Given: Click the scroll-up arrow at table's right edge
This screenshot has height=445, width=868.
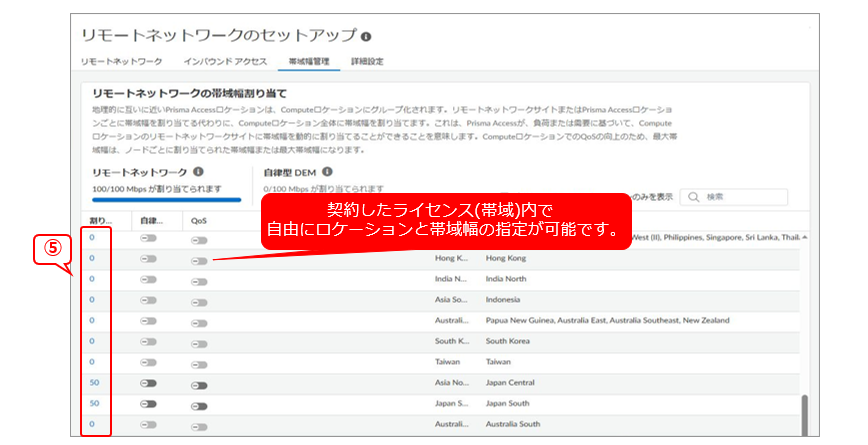Looking at the screenshot, I should pos(804,237).
